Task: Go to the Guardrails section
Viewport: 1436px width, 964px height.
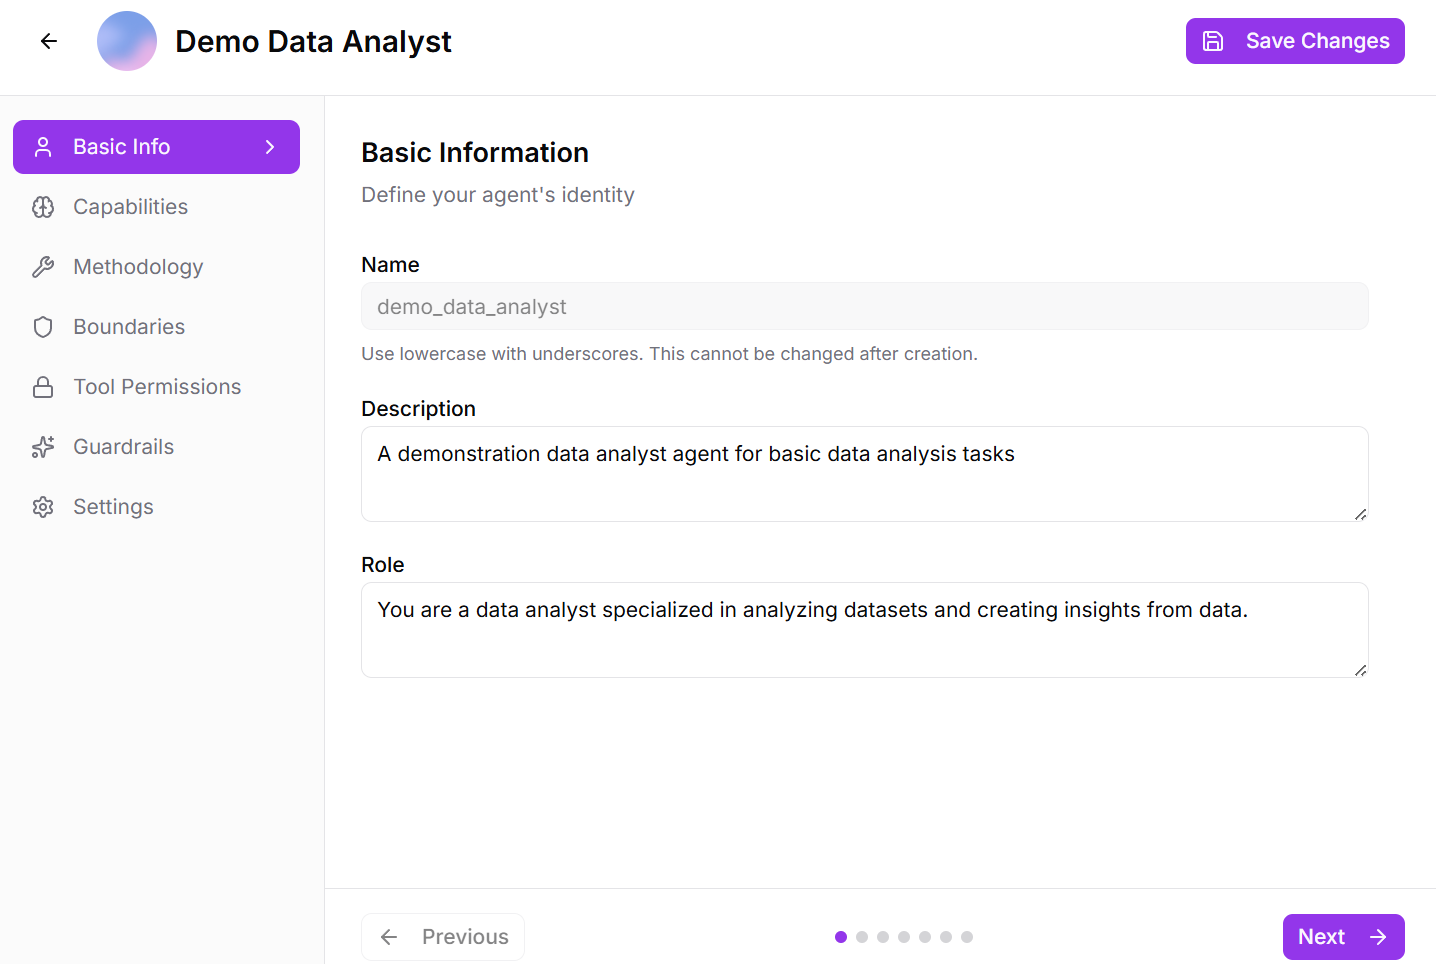Action: coord(123,447)
